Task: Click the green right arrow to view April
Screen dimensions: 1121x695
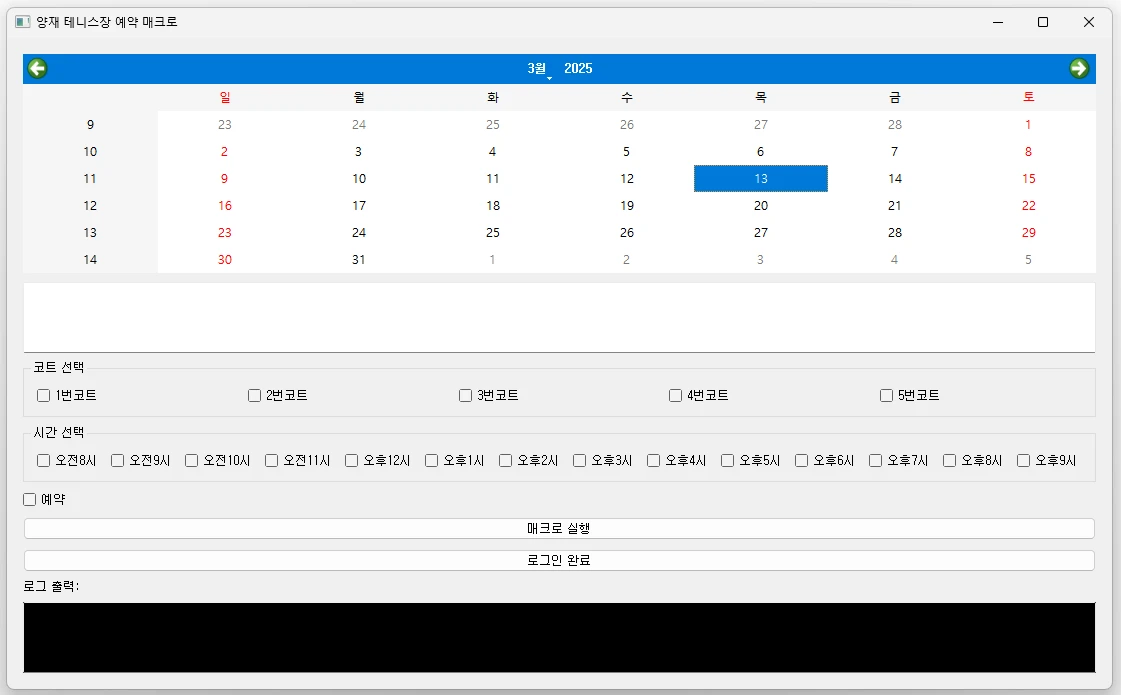Action: coord(1079,68)
